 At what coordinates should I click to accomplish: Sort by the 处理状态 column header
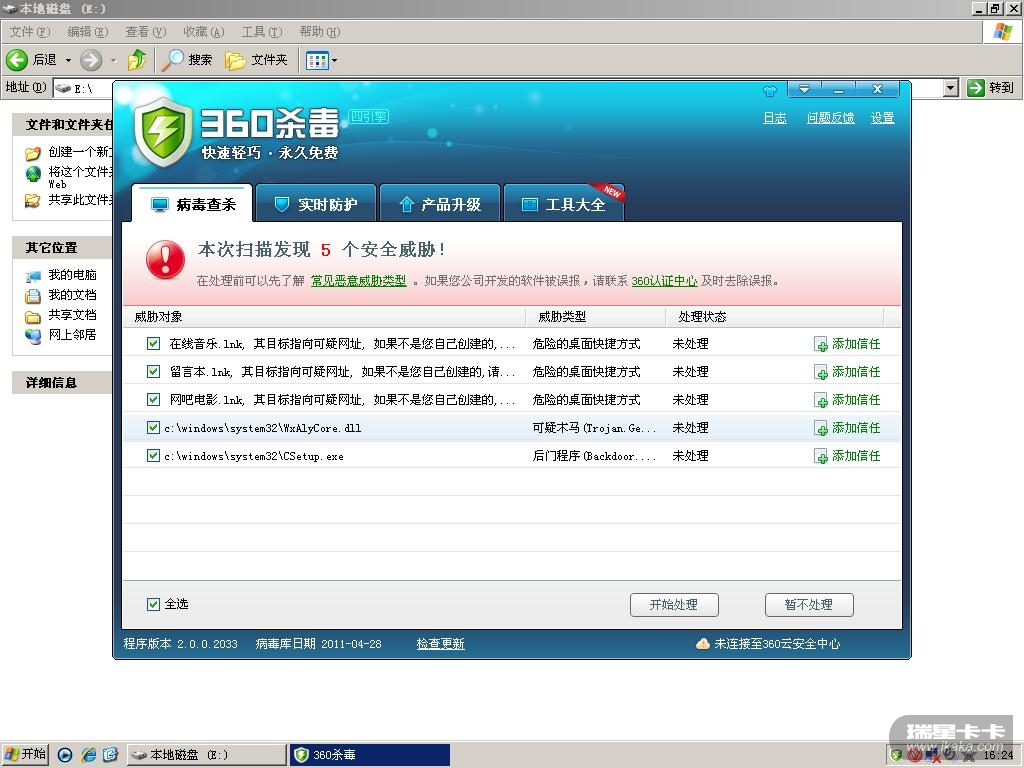(x=775, y=317)
